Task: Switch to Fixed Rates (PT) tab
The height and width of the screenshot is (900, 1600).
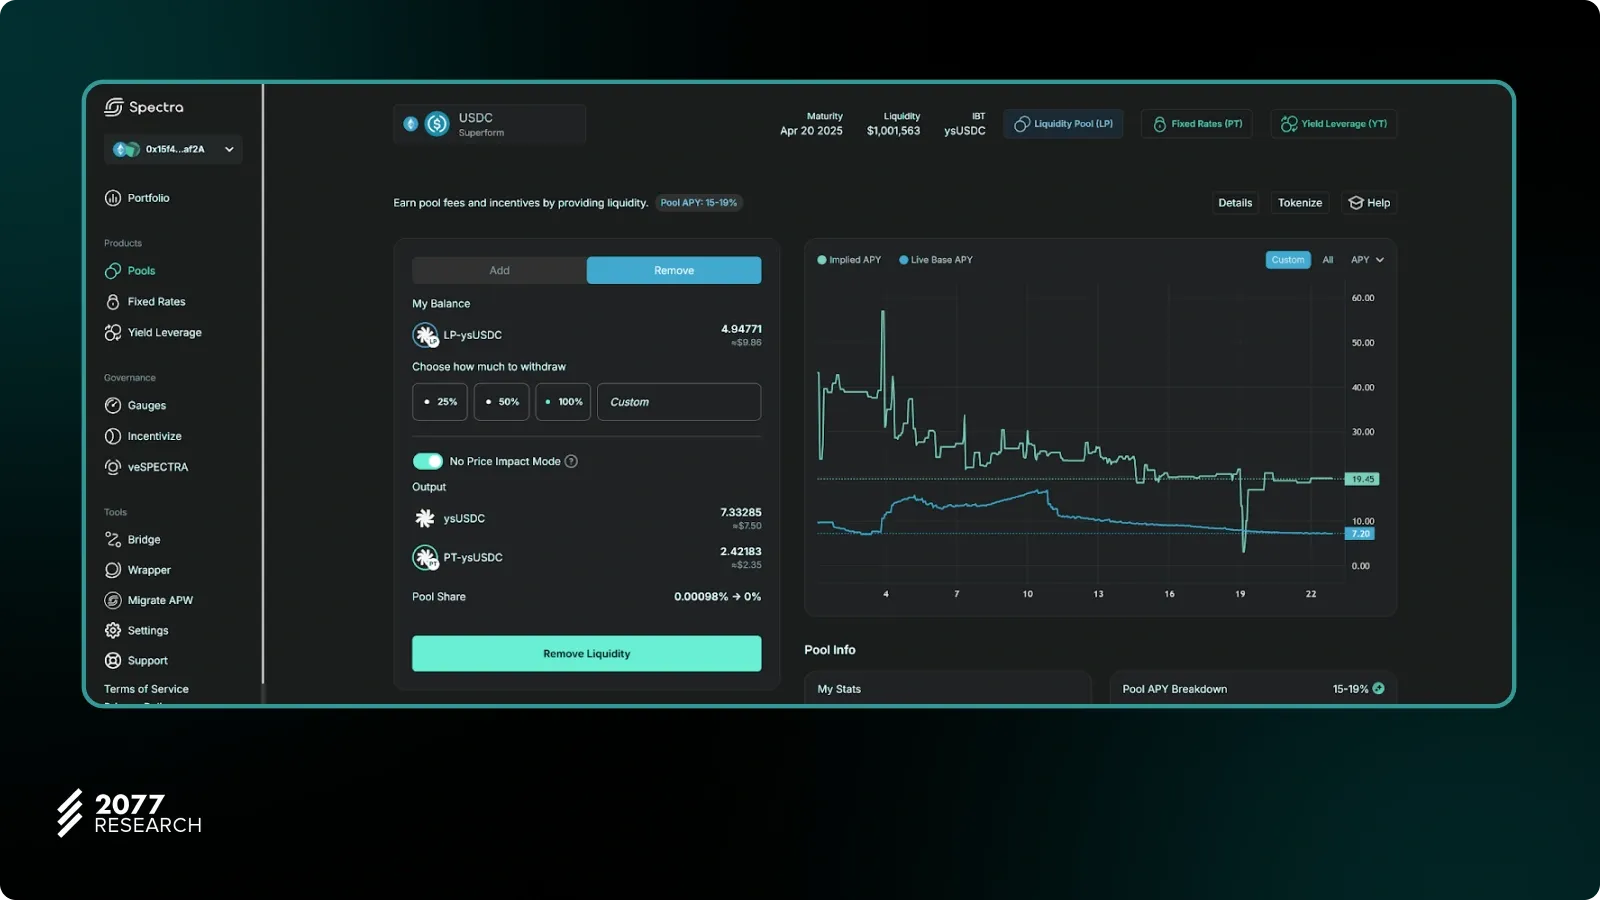Action: click(1197, 124)
